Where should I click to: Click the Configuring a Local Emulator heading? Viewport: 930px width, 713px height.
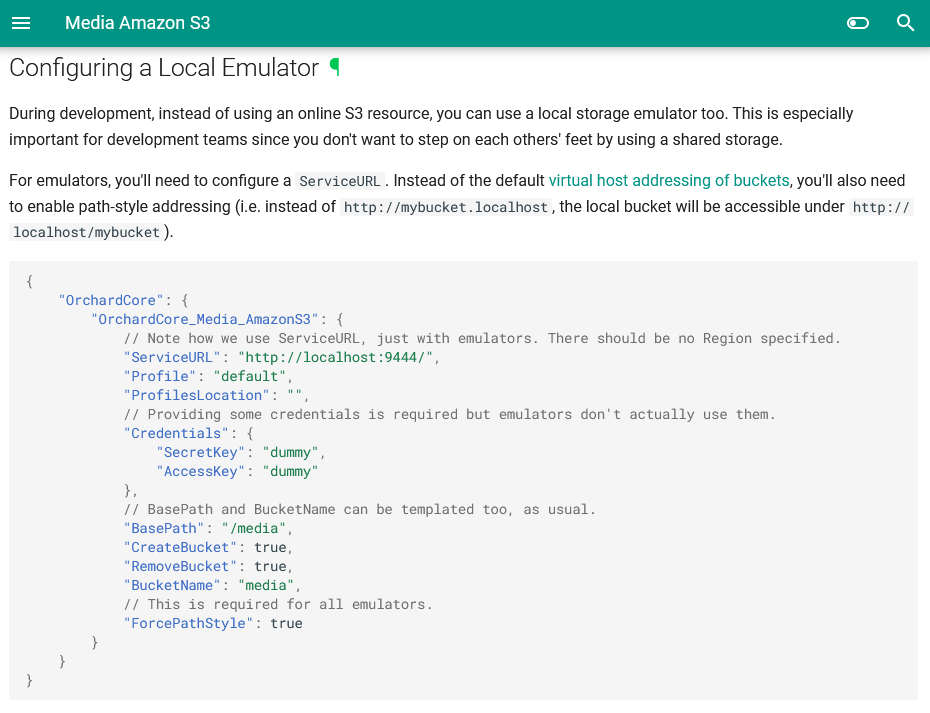[164, 68]
